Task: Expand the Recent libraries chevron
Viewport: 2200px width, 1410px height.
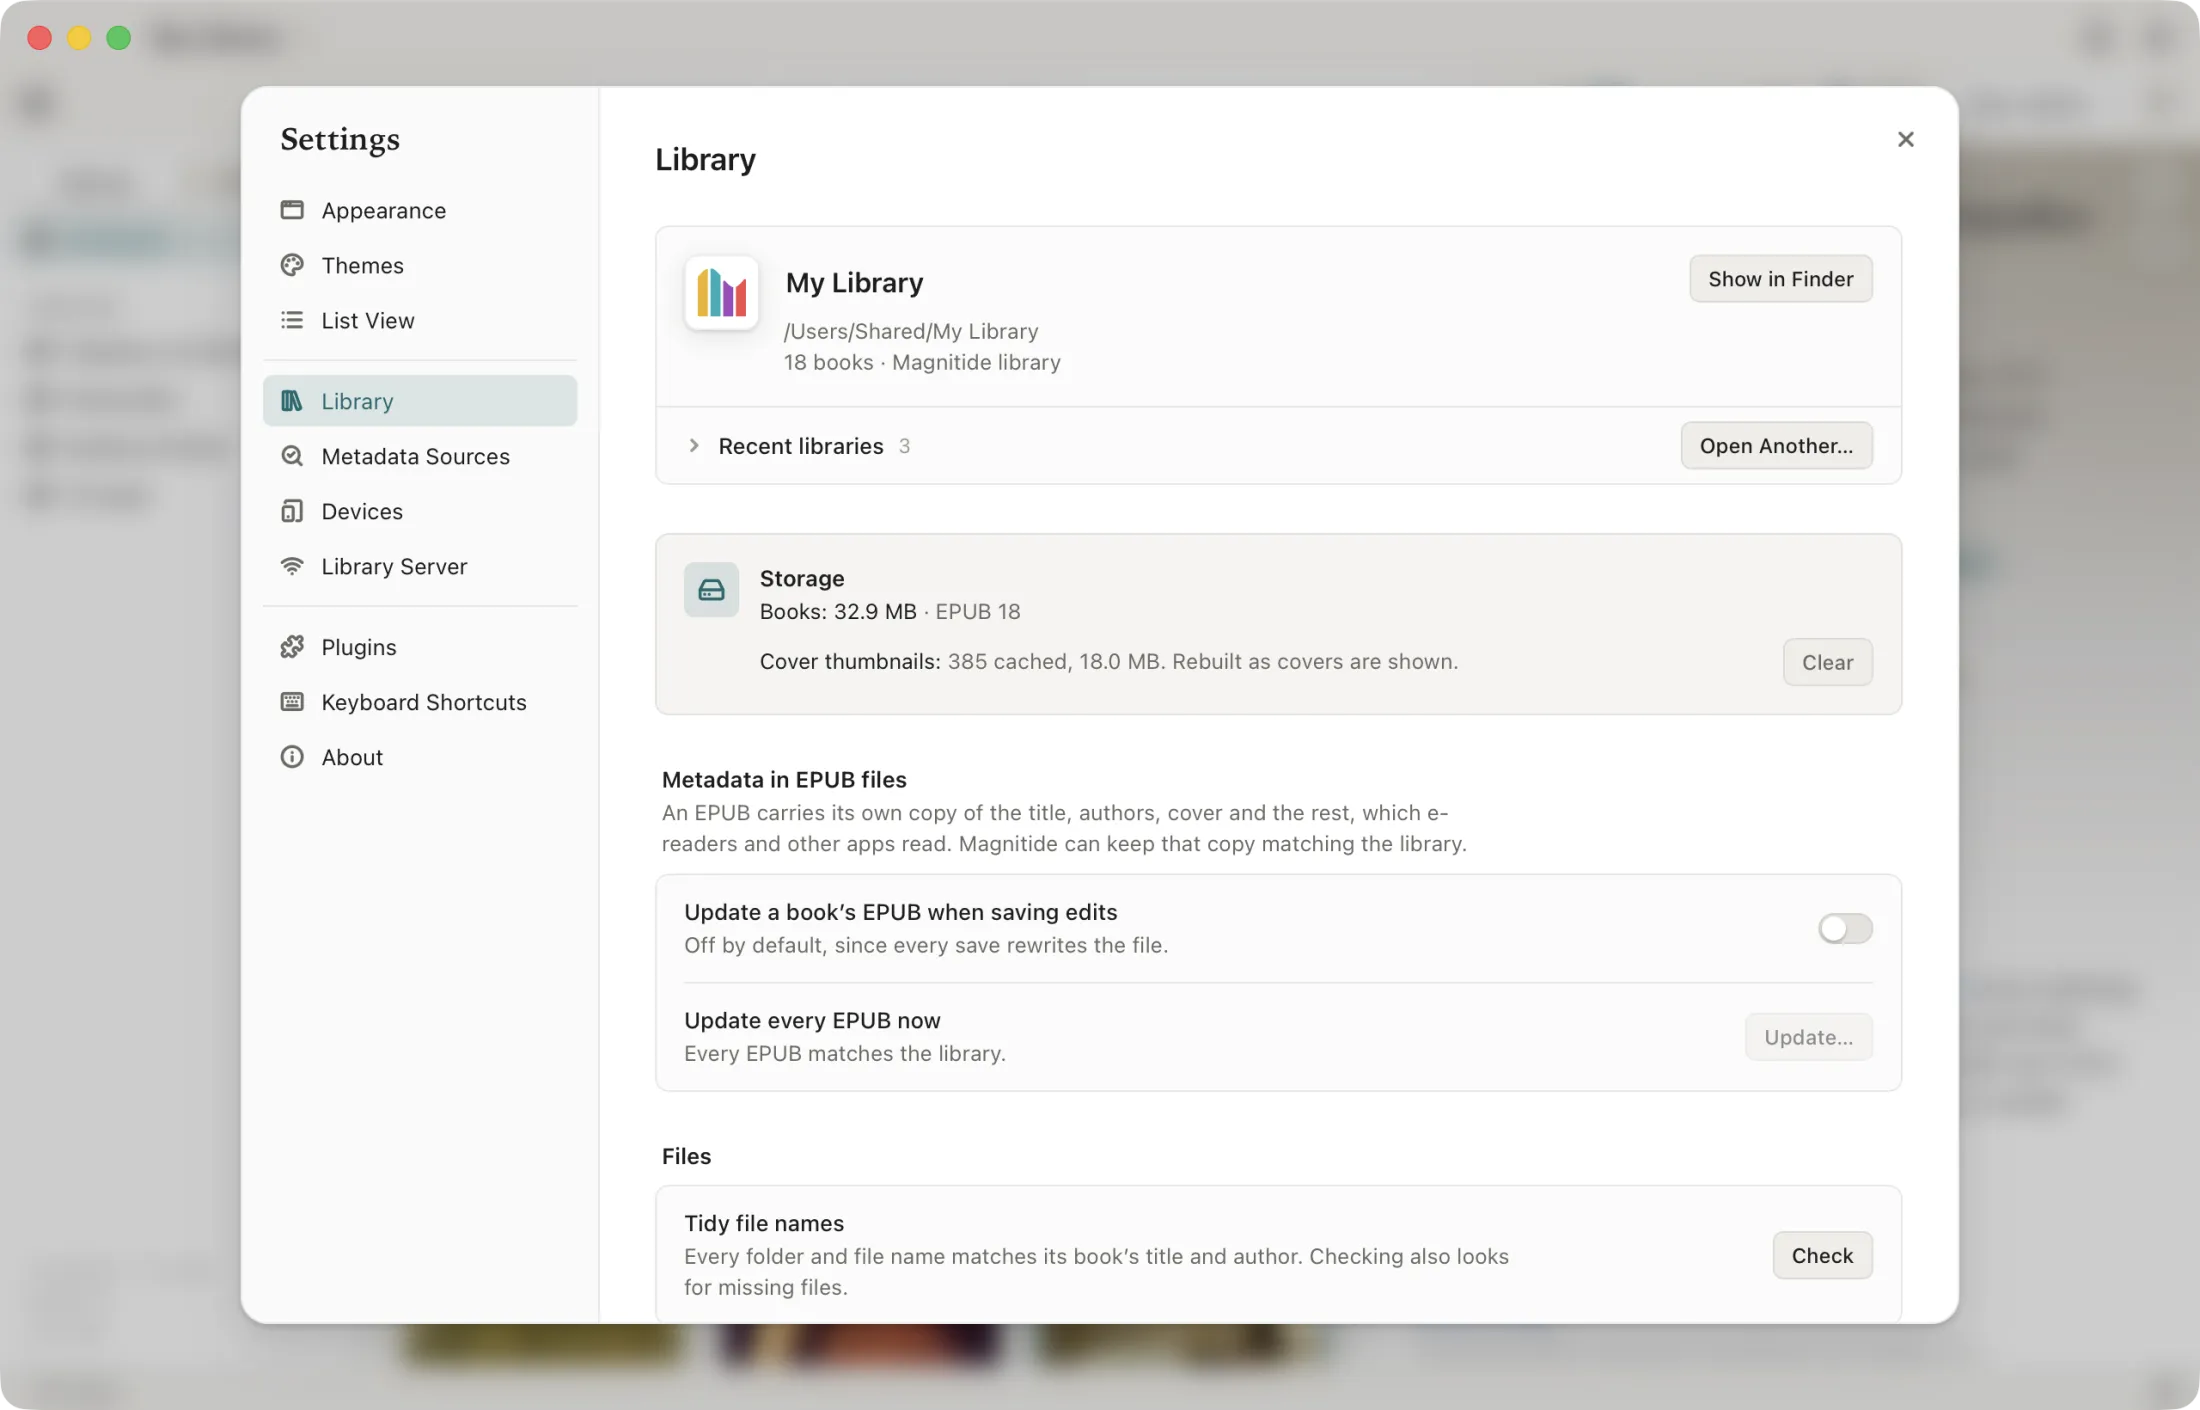Action: (693, 446)
